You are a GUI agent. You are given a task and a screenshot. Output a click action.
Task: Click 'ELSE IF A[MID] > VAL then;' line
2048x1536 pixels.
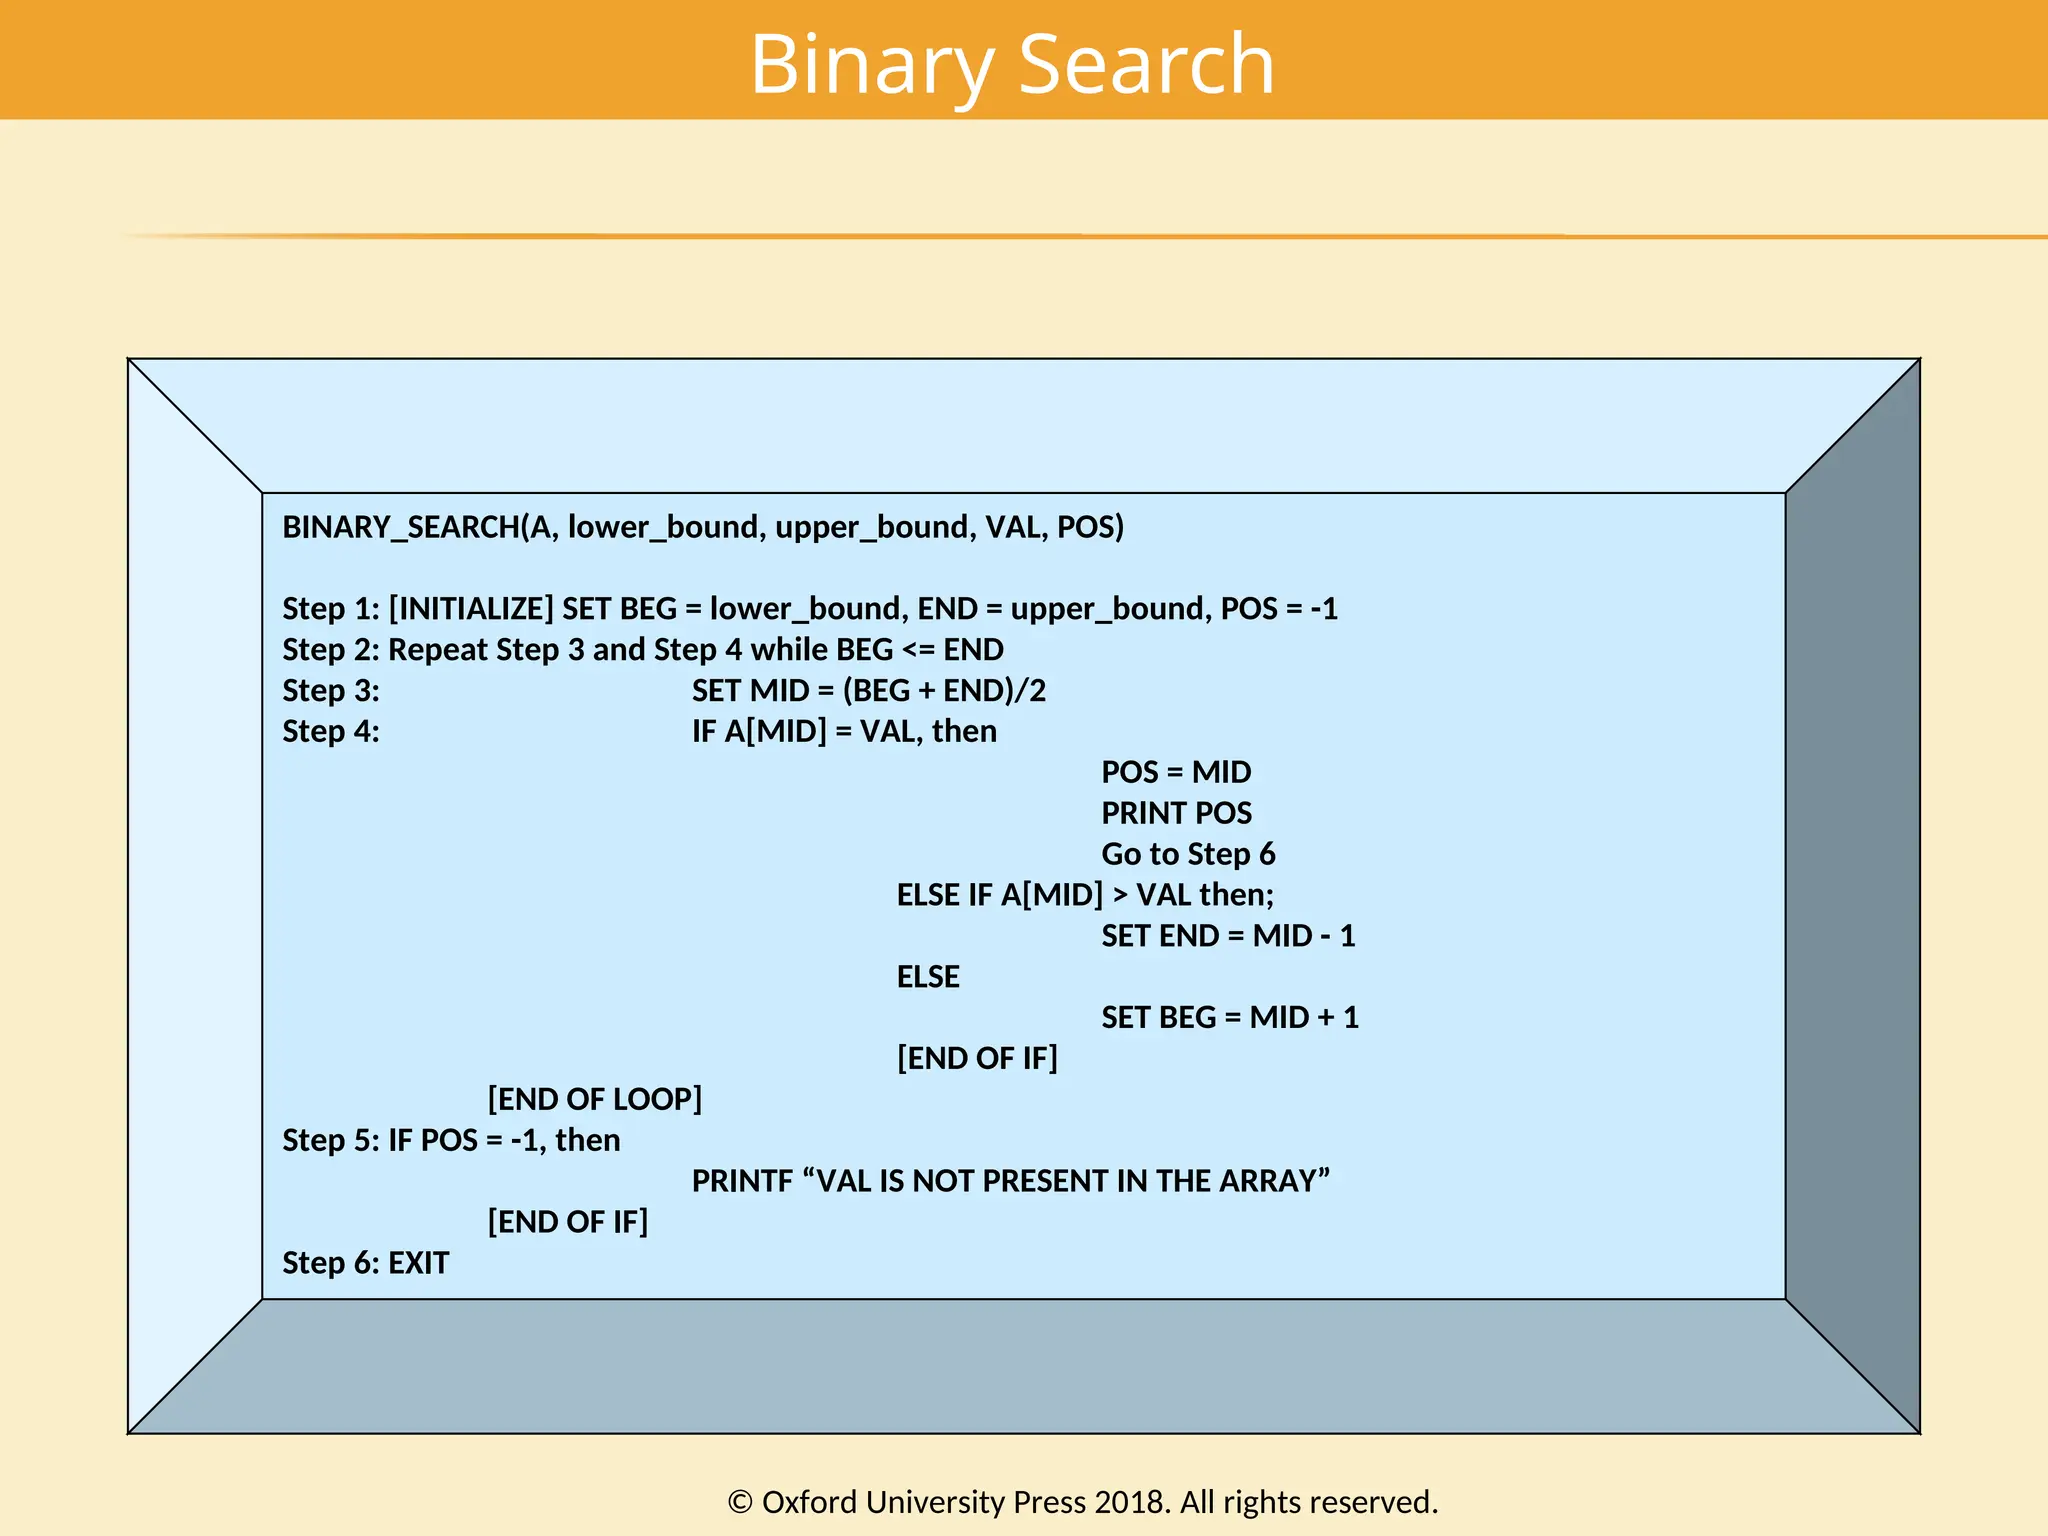click(x=1086, y=895)
